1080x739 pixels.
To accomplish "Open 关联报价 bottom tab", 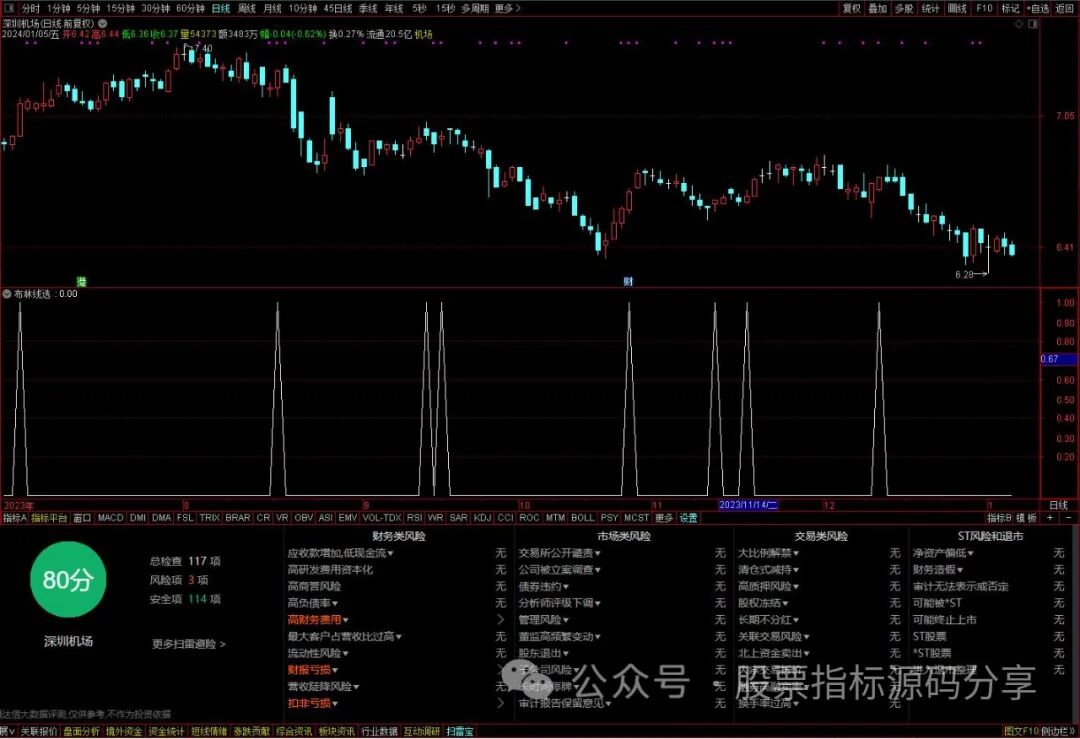I will 39,731.
